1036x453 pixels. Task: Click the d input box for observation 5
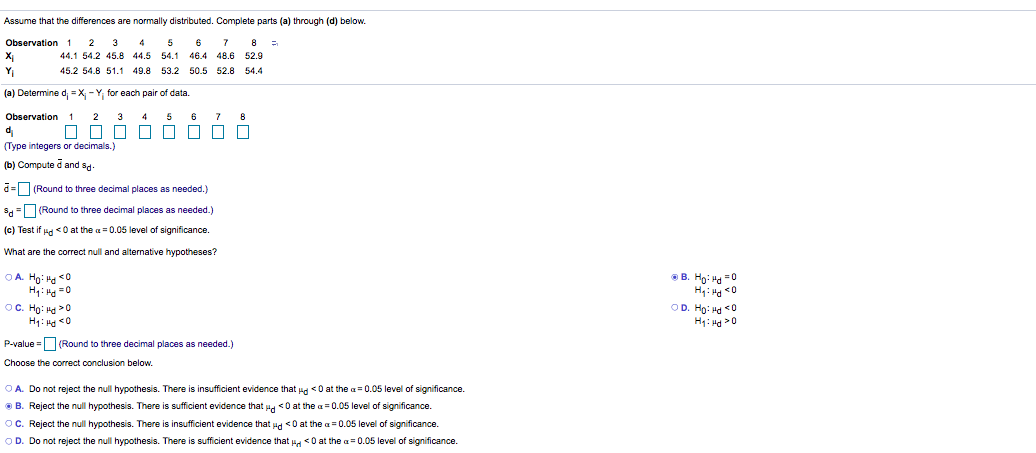(x=169, y=133)
